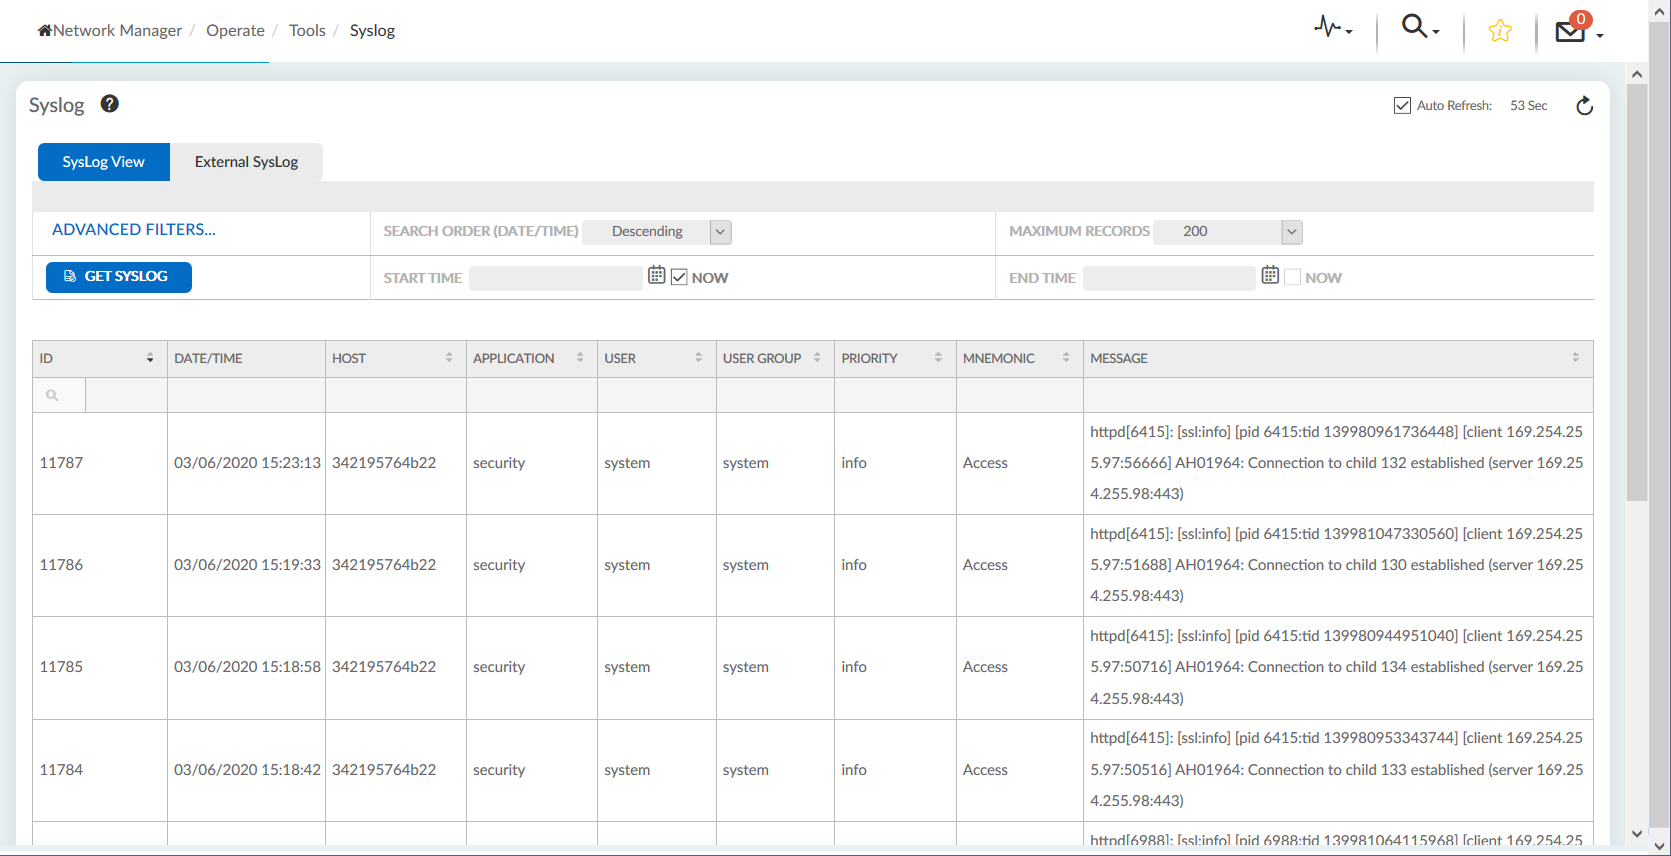Toggle the Auto Refresh checkbox

[x=1403, y=105]
